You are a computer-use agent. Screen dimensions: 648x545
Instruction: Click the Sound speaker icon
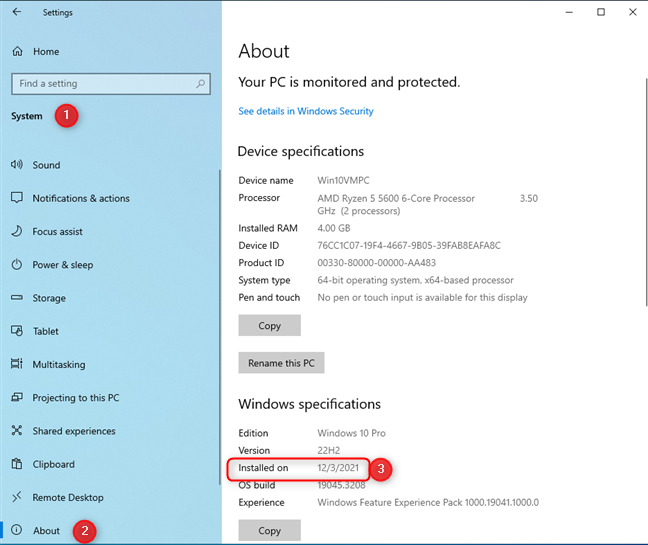(17, 164)
